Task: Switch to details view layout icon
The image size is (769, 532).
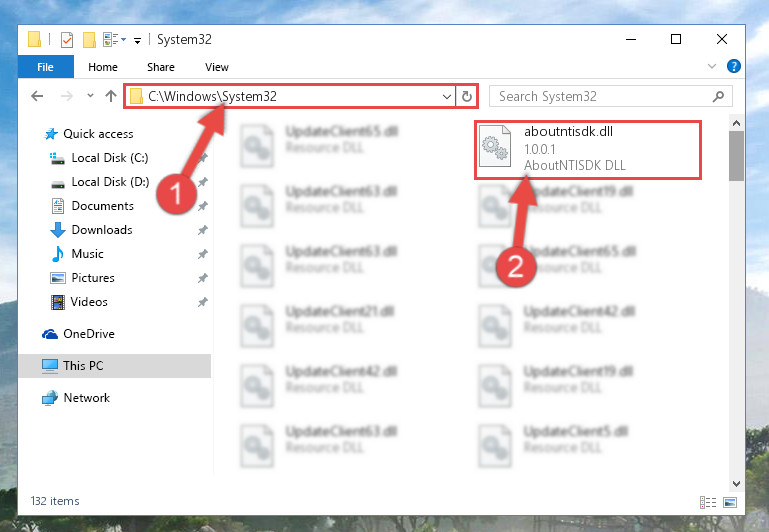Action: tap(708, 502)
